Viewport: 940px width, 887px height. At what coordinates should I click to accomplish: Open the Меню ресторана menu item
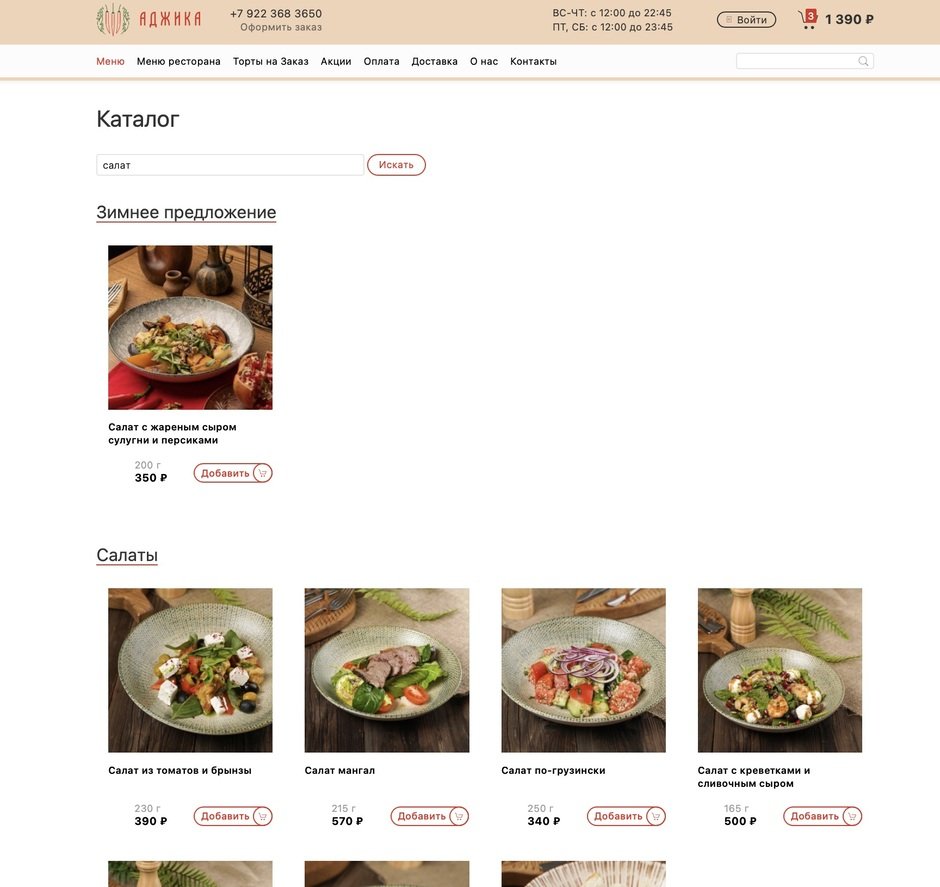click(x=179, y=61)
